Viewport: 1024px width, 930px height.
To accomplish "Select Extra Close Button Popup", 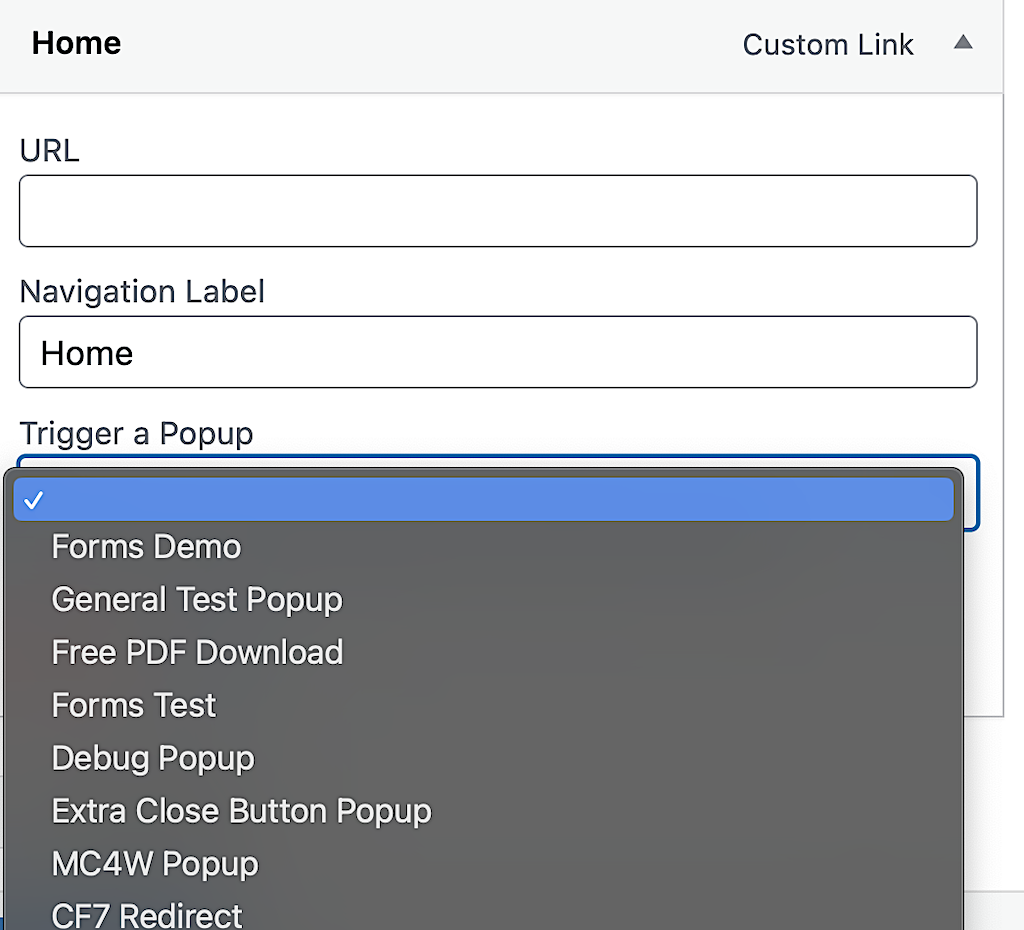I will pos(241,811).
